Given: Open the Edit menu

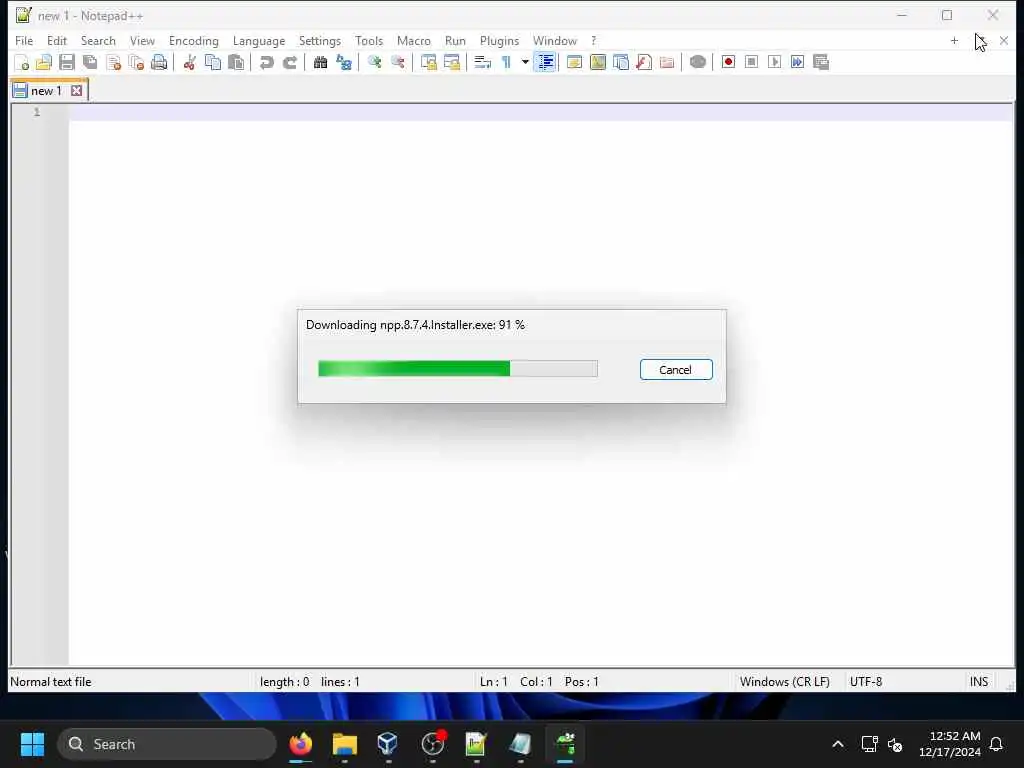Looking at the screenshot, I should tap(57, 40).
